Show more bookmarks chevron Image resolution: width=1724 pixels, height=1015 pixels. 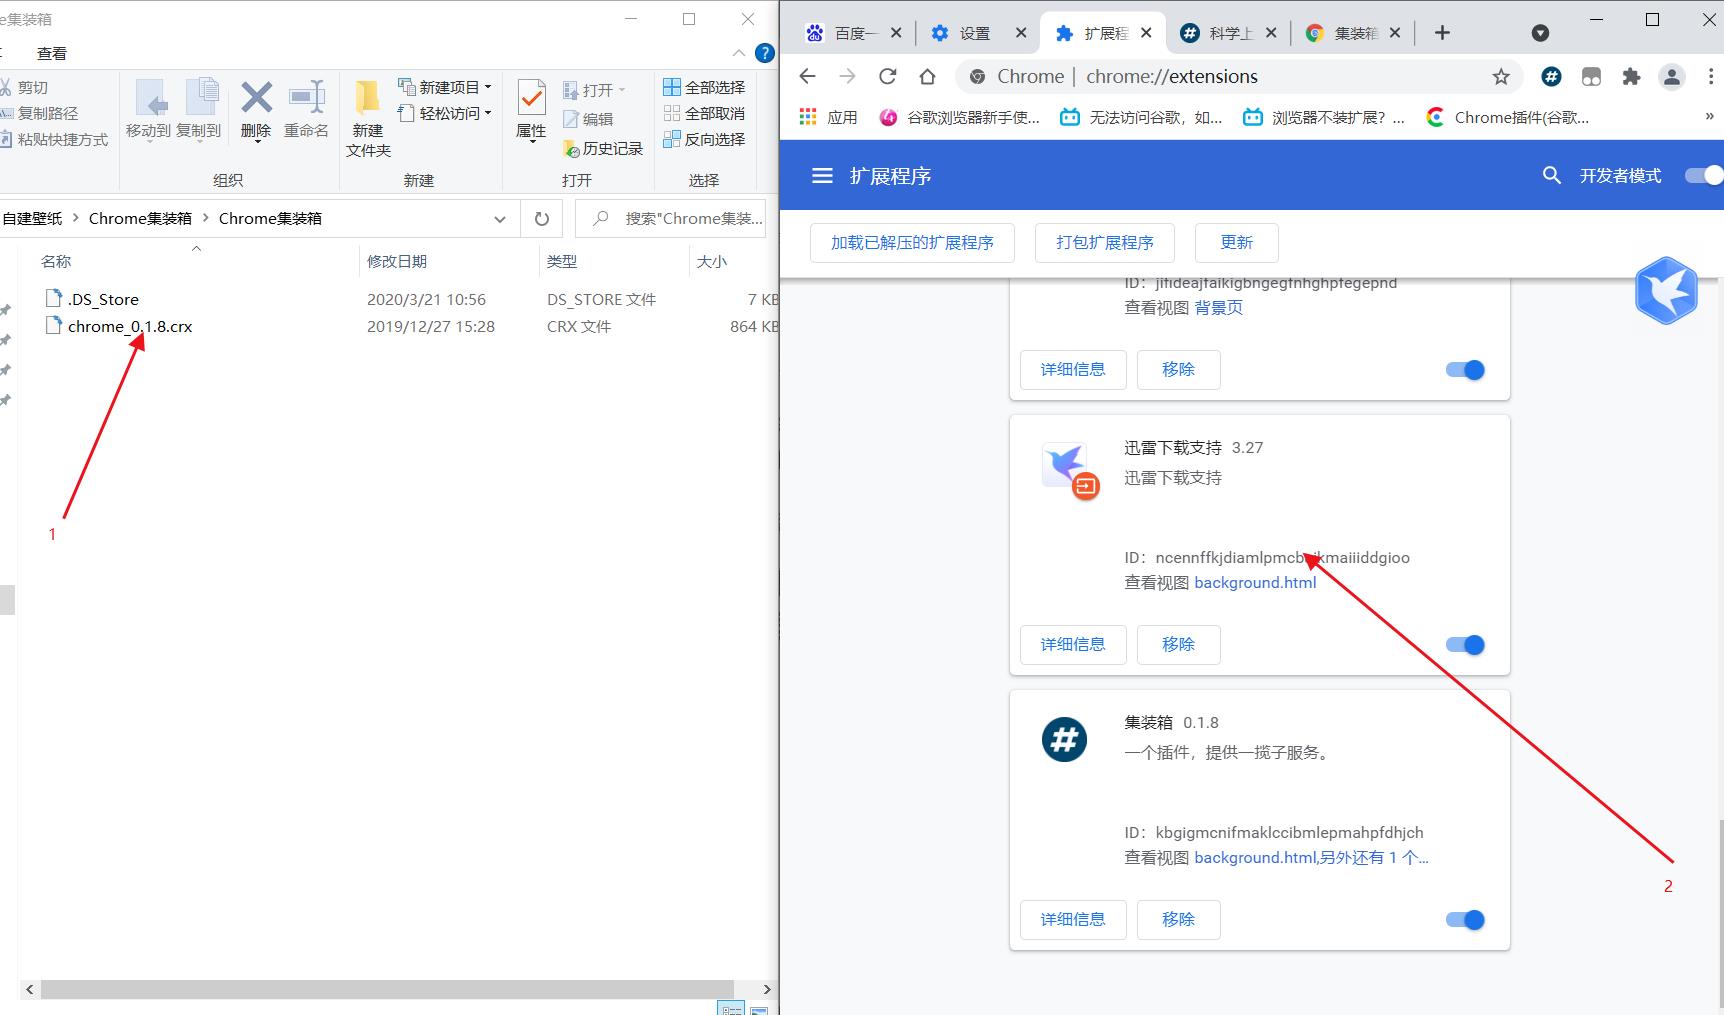click(x=1709, y=117)
